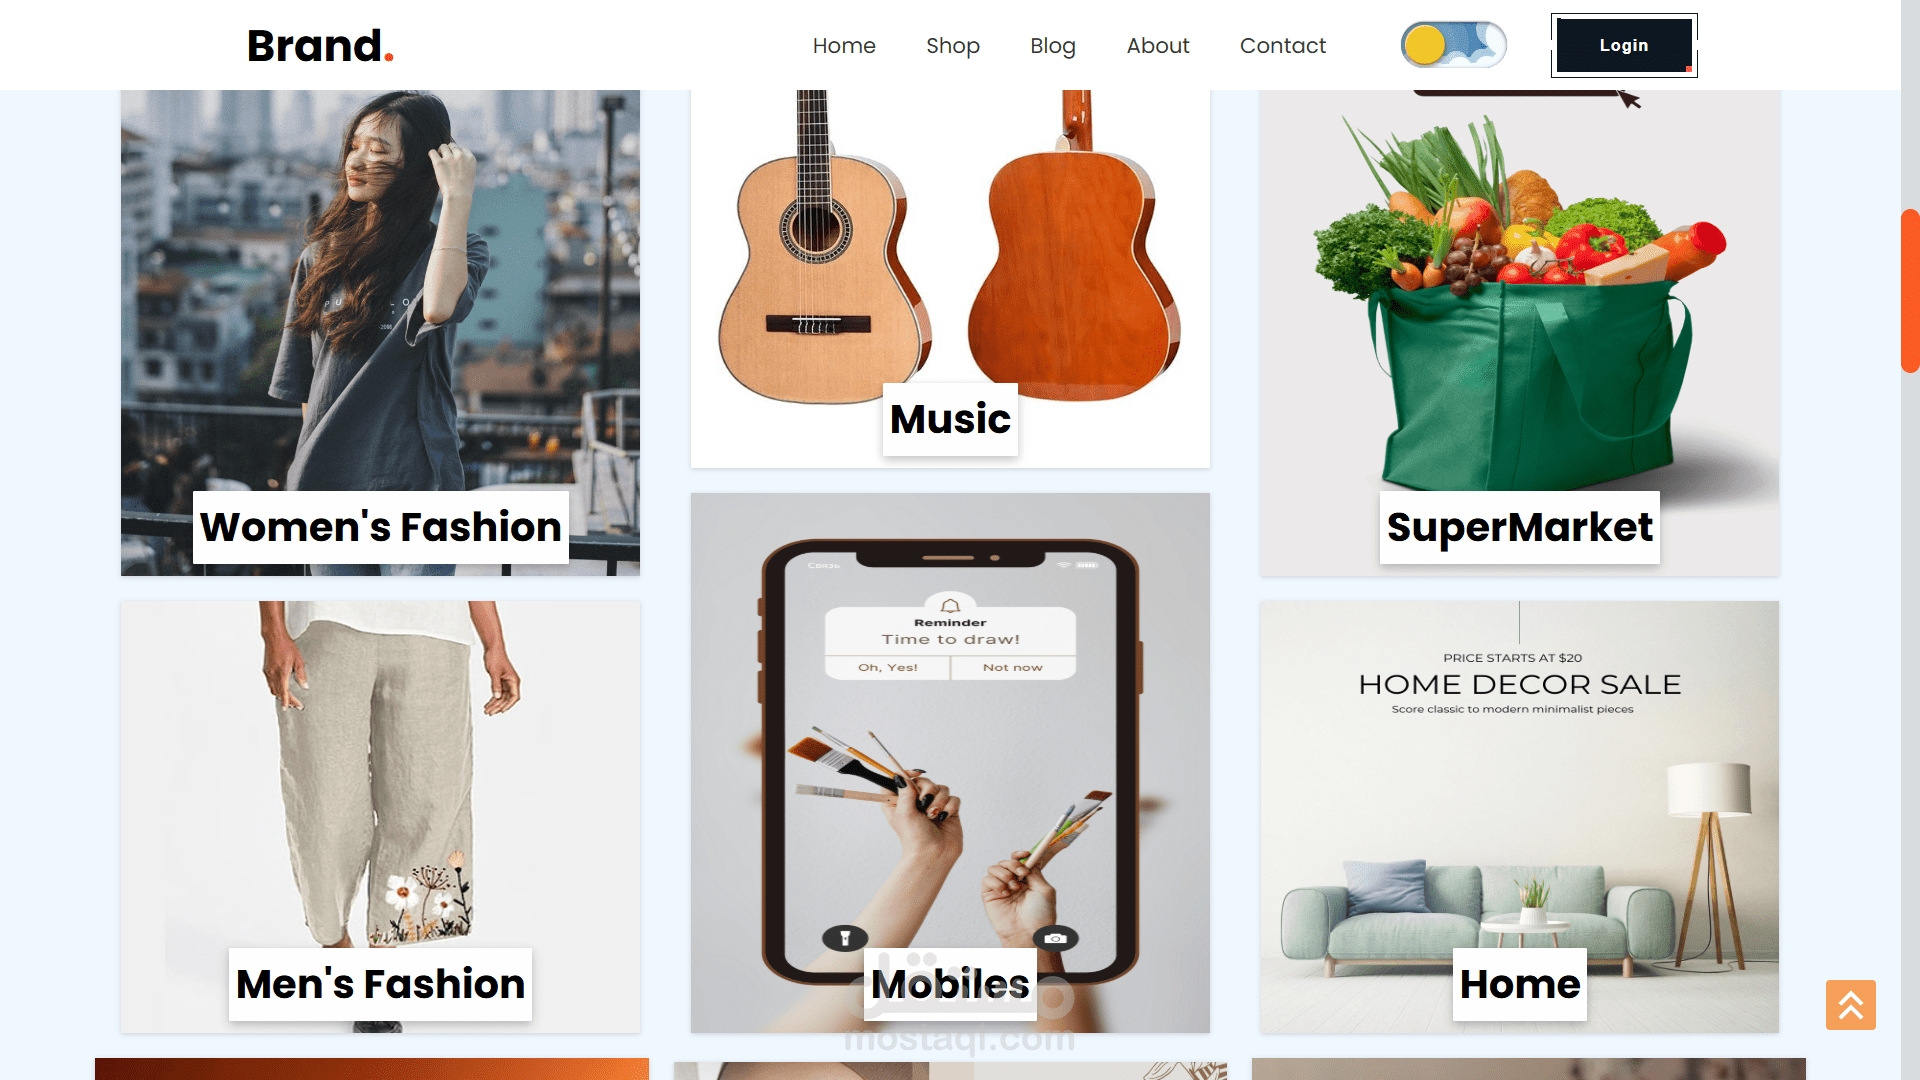Choose the Men's Fashion category label
Screen dimensions: 1920x1080
380,984
